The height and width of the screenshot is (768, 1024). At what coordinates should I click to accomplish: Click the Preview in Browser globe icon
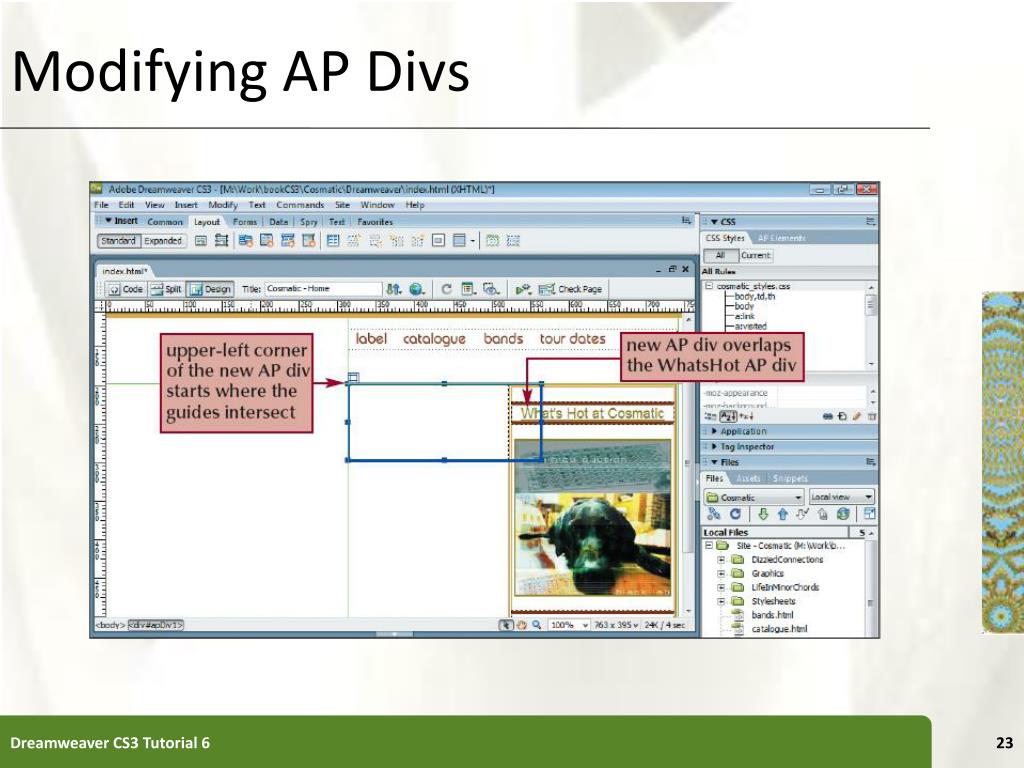tap(417, 289)
